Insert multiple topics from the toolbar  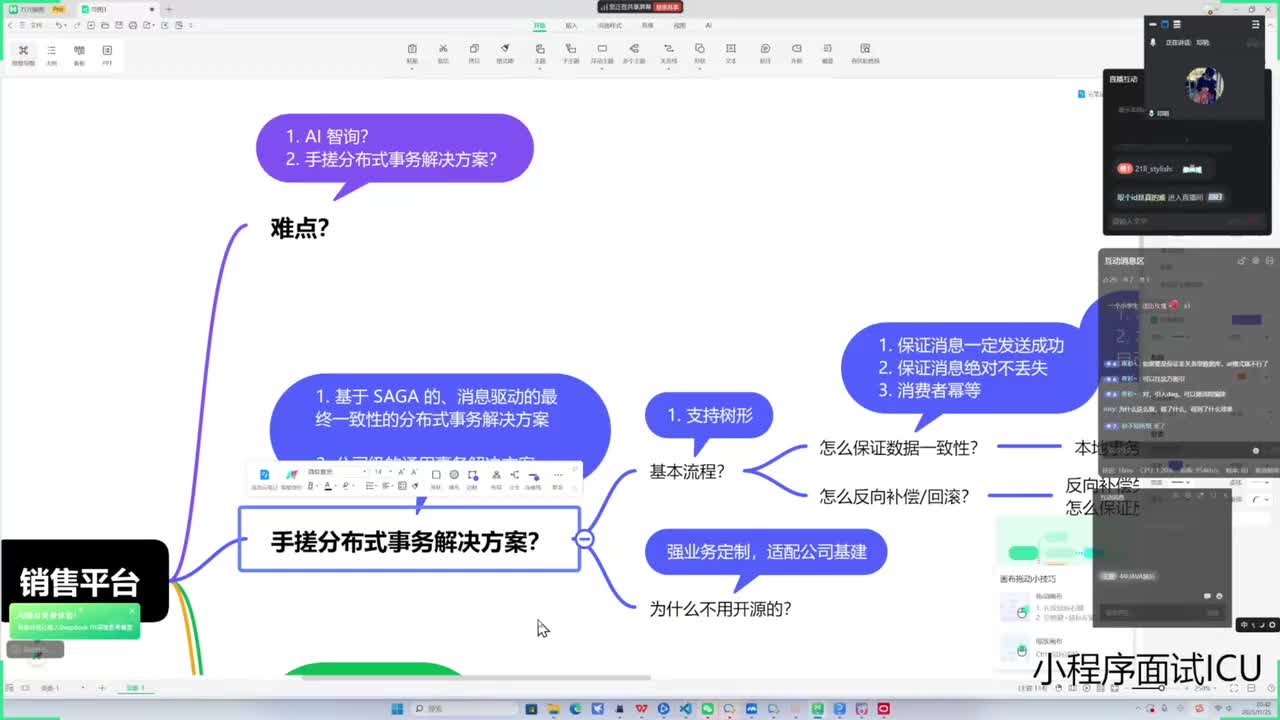(x=633, y=52)
